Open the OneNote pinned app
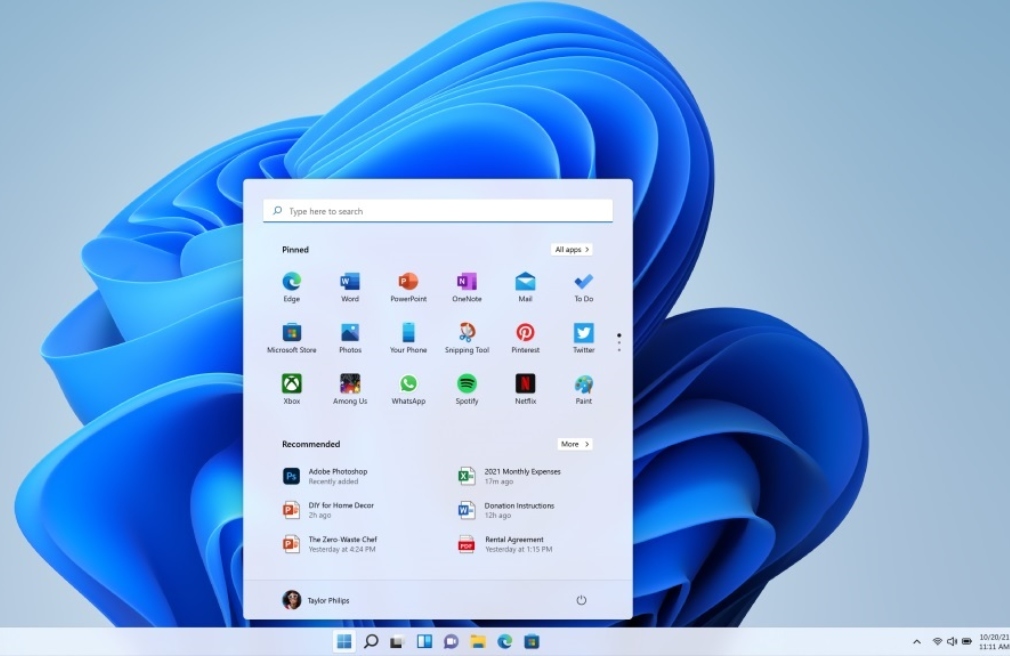 click(x=467, y=287)
